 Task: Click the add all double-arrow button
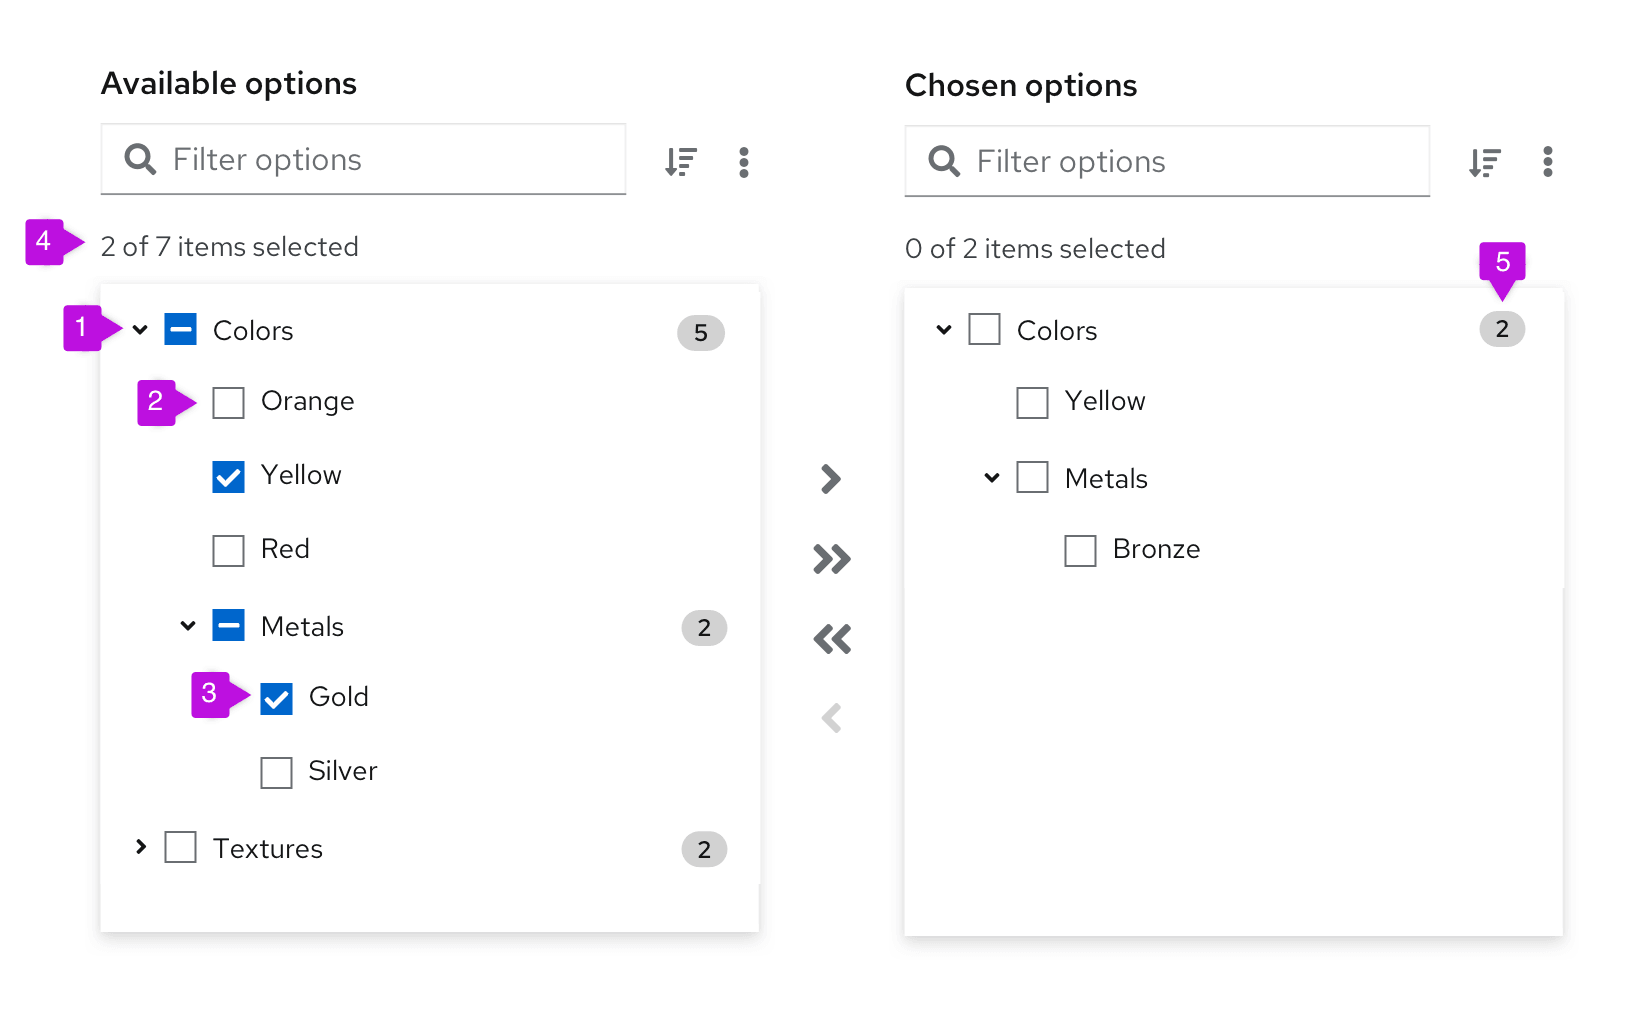(832, 559)
